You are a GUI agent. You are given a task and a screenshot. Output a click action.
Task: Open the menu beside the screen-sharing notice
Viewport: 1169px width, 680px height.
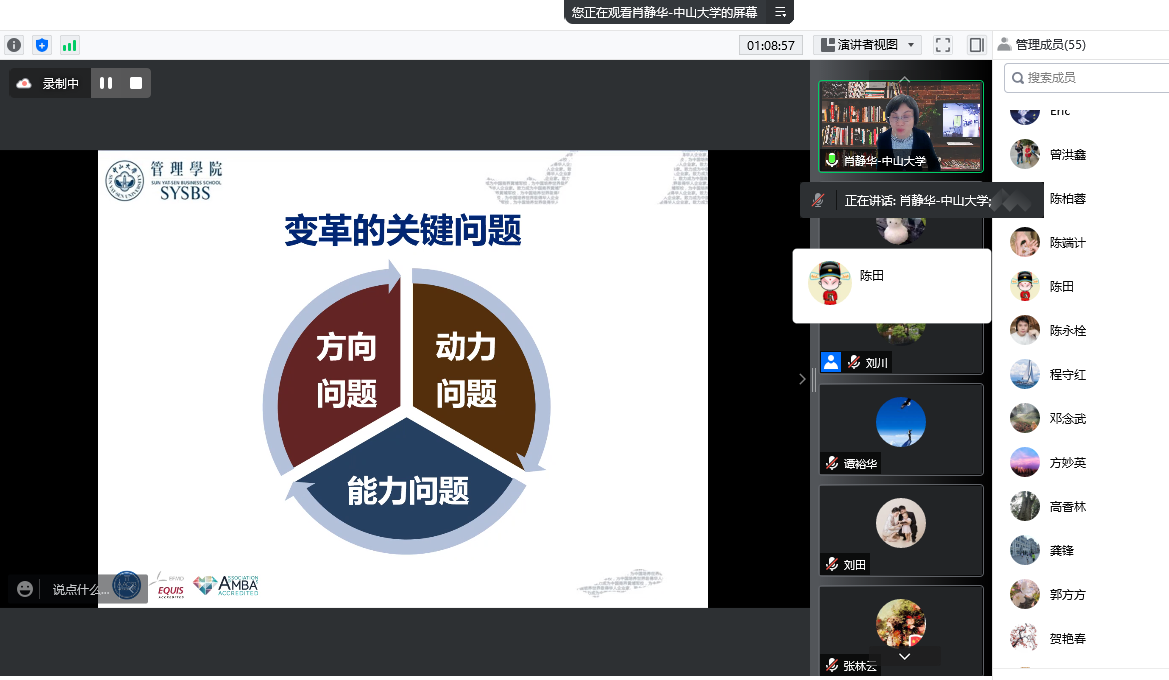pyautogui.click(x=780, y=12)
